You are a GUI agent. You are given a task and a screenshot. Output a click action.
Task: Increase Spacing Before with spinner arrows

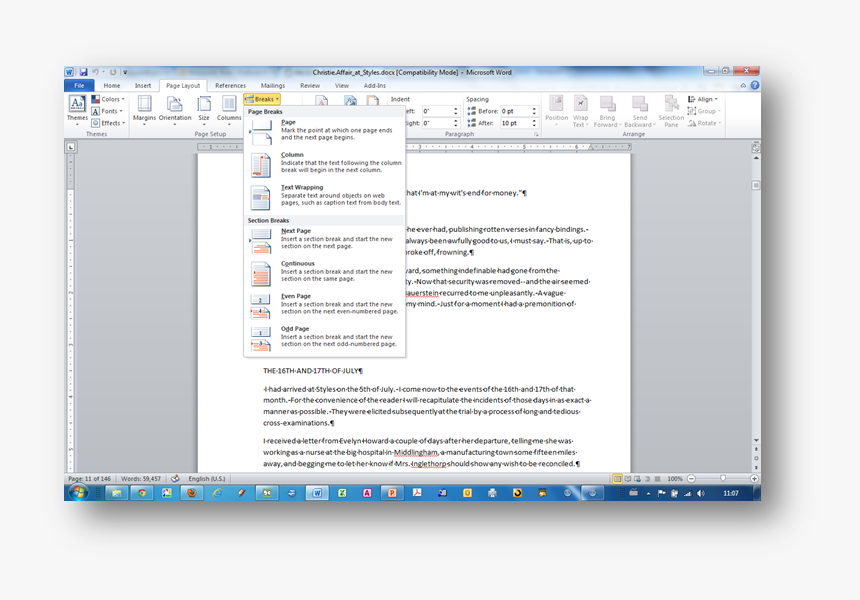tap(534, 109)
